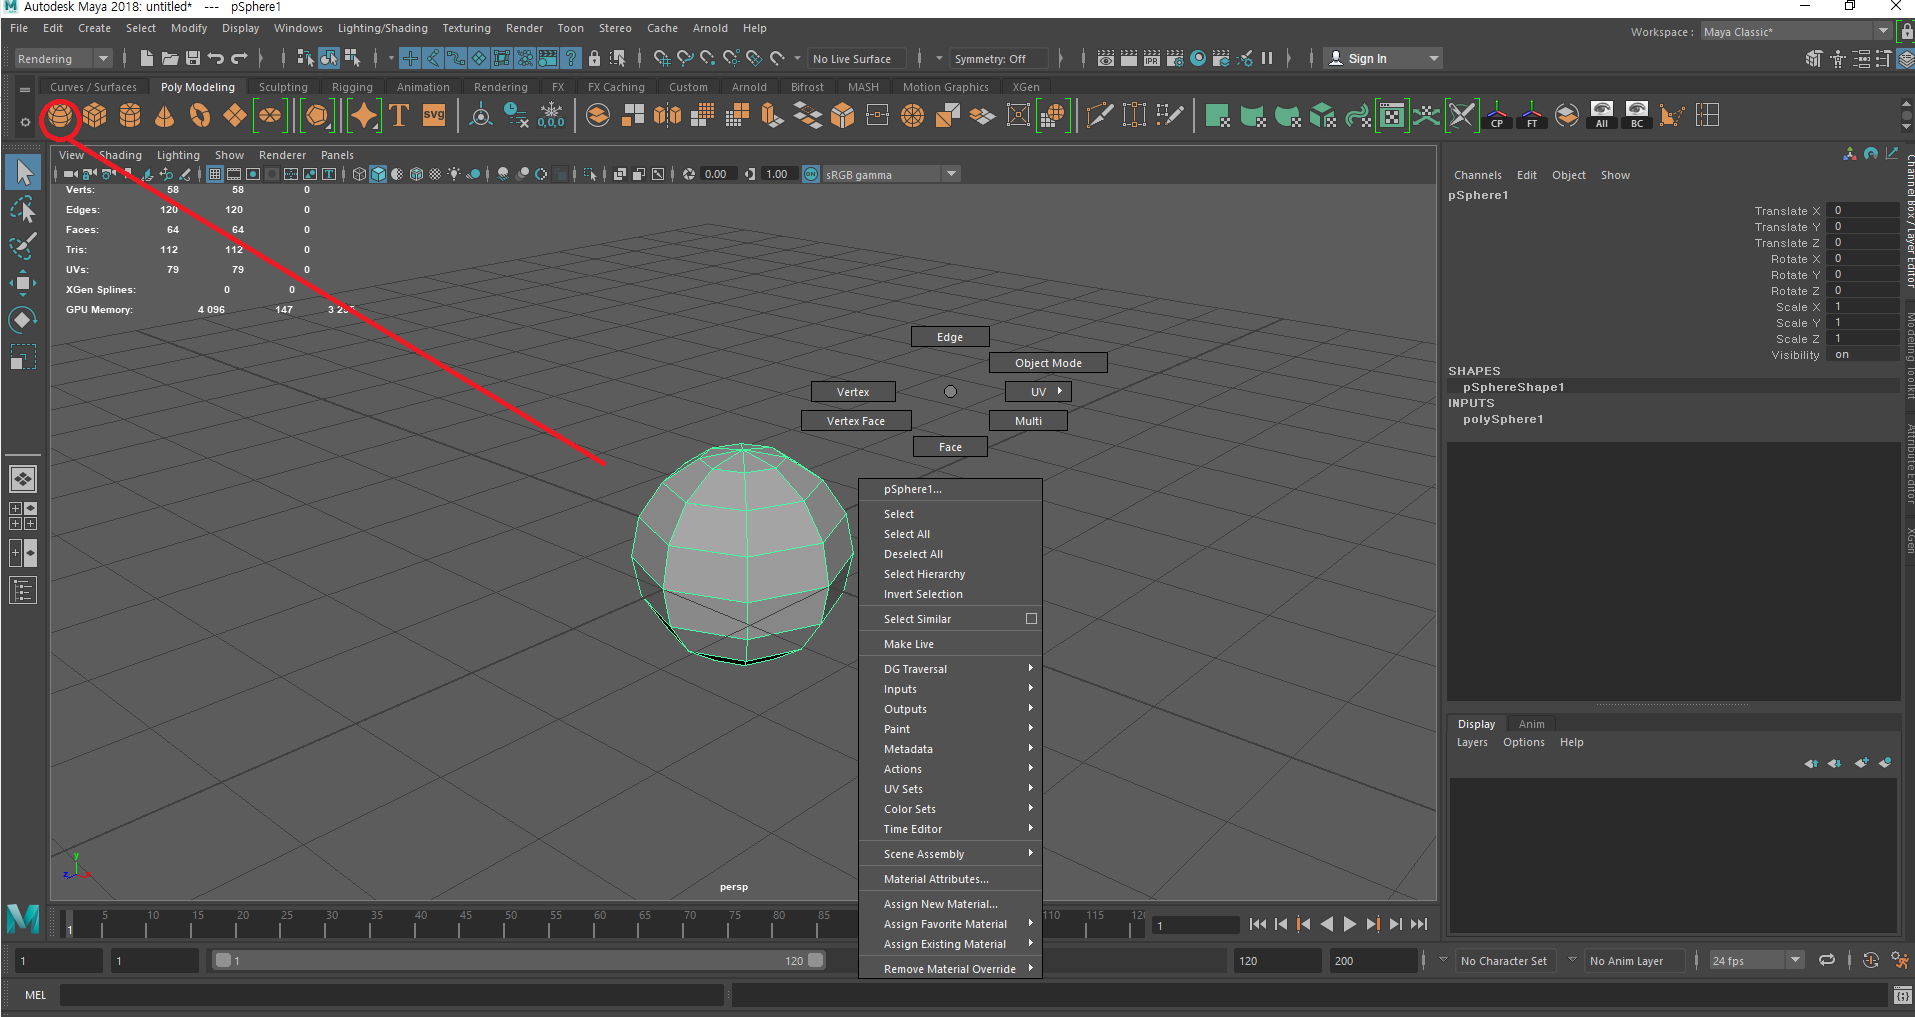Viewport: 1915px width, 1017px height.
Task: Toggle viewport grid display
Action: [x=215, y=174]
